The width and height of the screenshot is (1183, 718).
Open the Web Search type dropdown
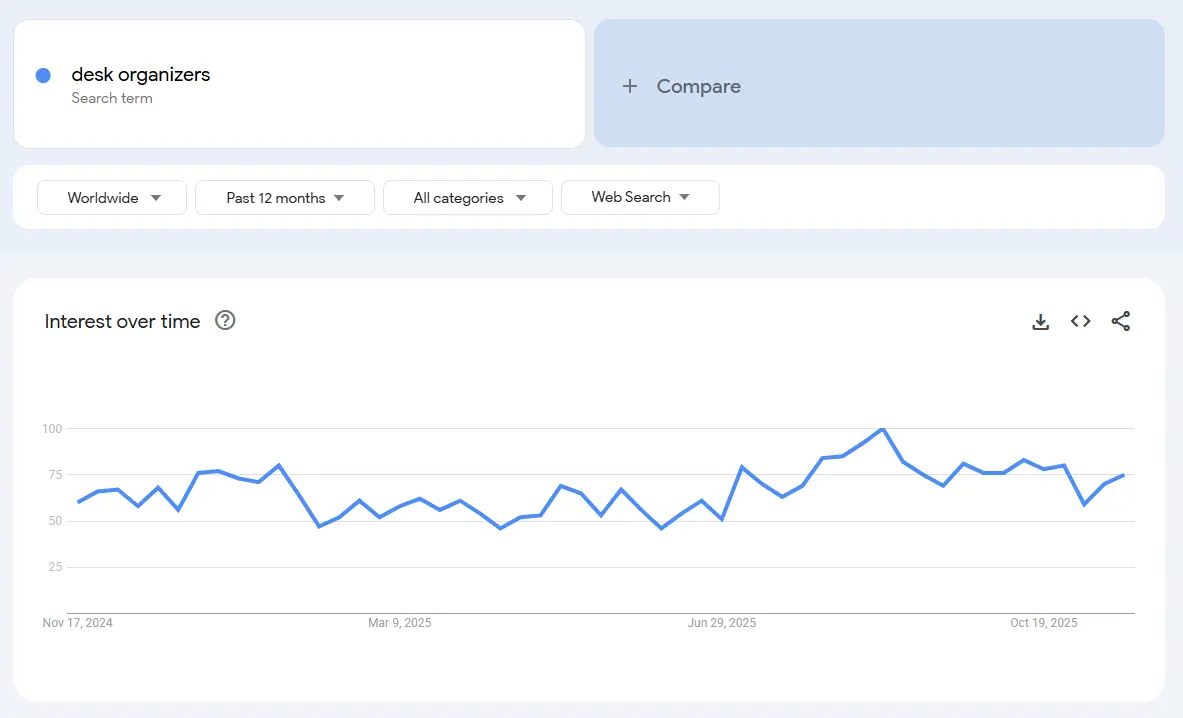640,198
